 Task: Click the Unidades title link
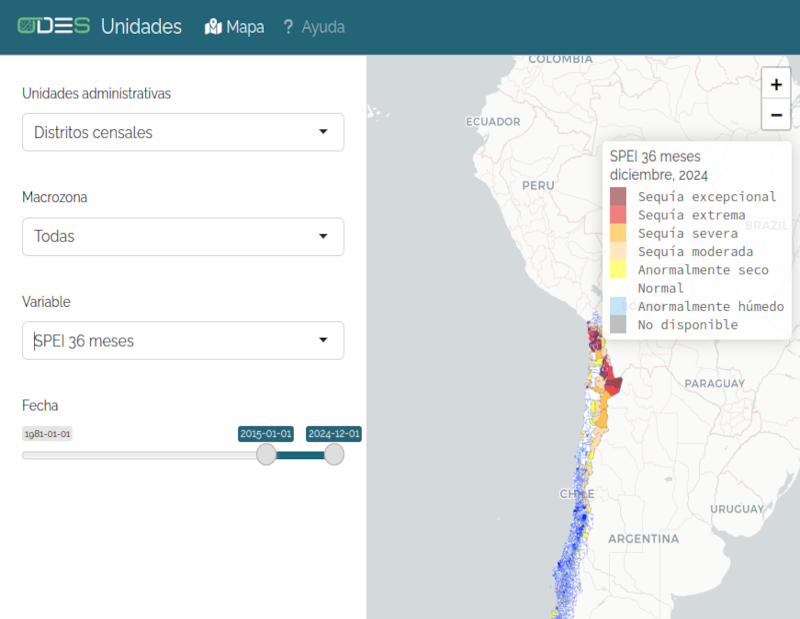[x=141, y=27]
